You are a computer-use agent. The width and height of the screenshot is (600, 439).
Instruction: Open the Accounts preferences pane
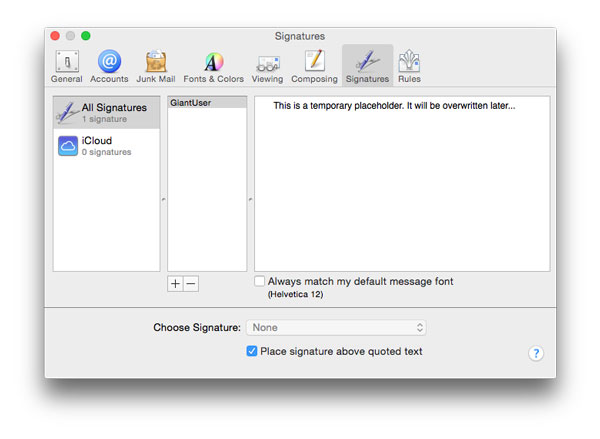(x=109, y=65)
